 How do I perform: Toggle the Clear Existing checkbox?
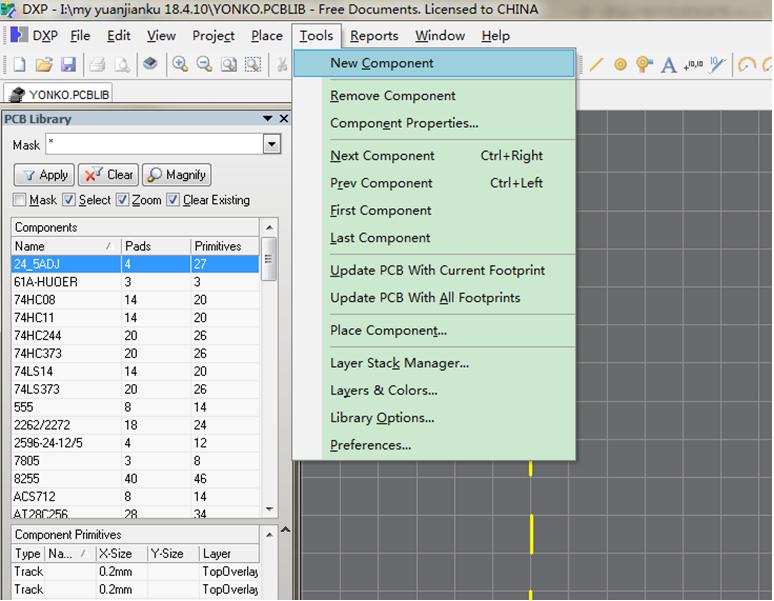[173, 200]
